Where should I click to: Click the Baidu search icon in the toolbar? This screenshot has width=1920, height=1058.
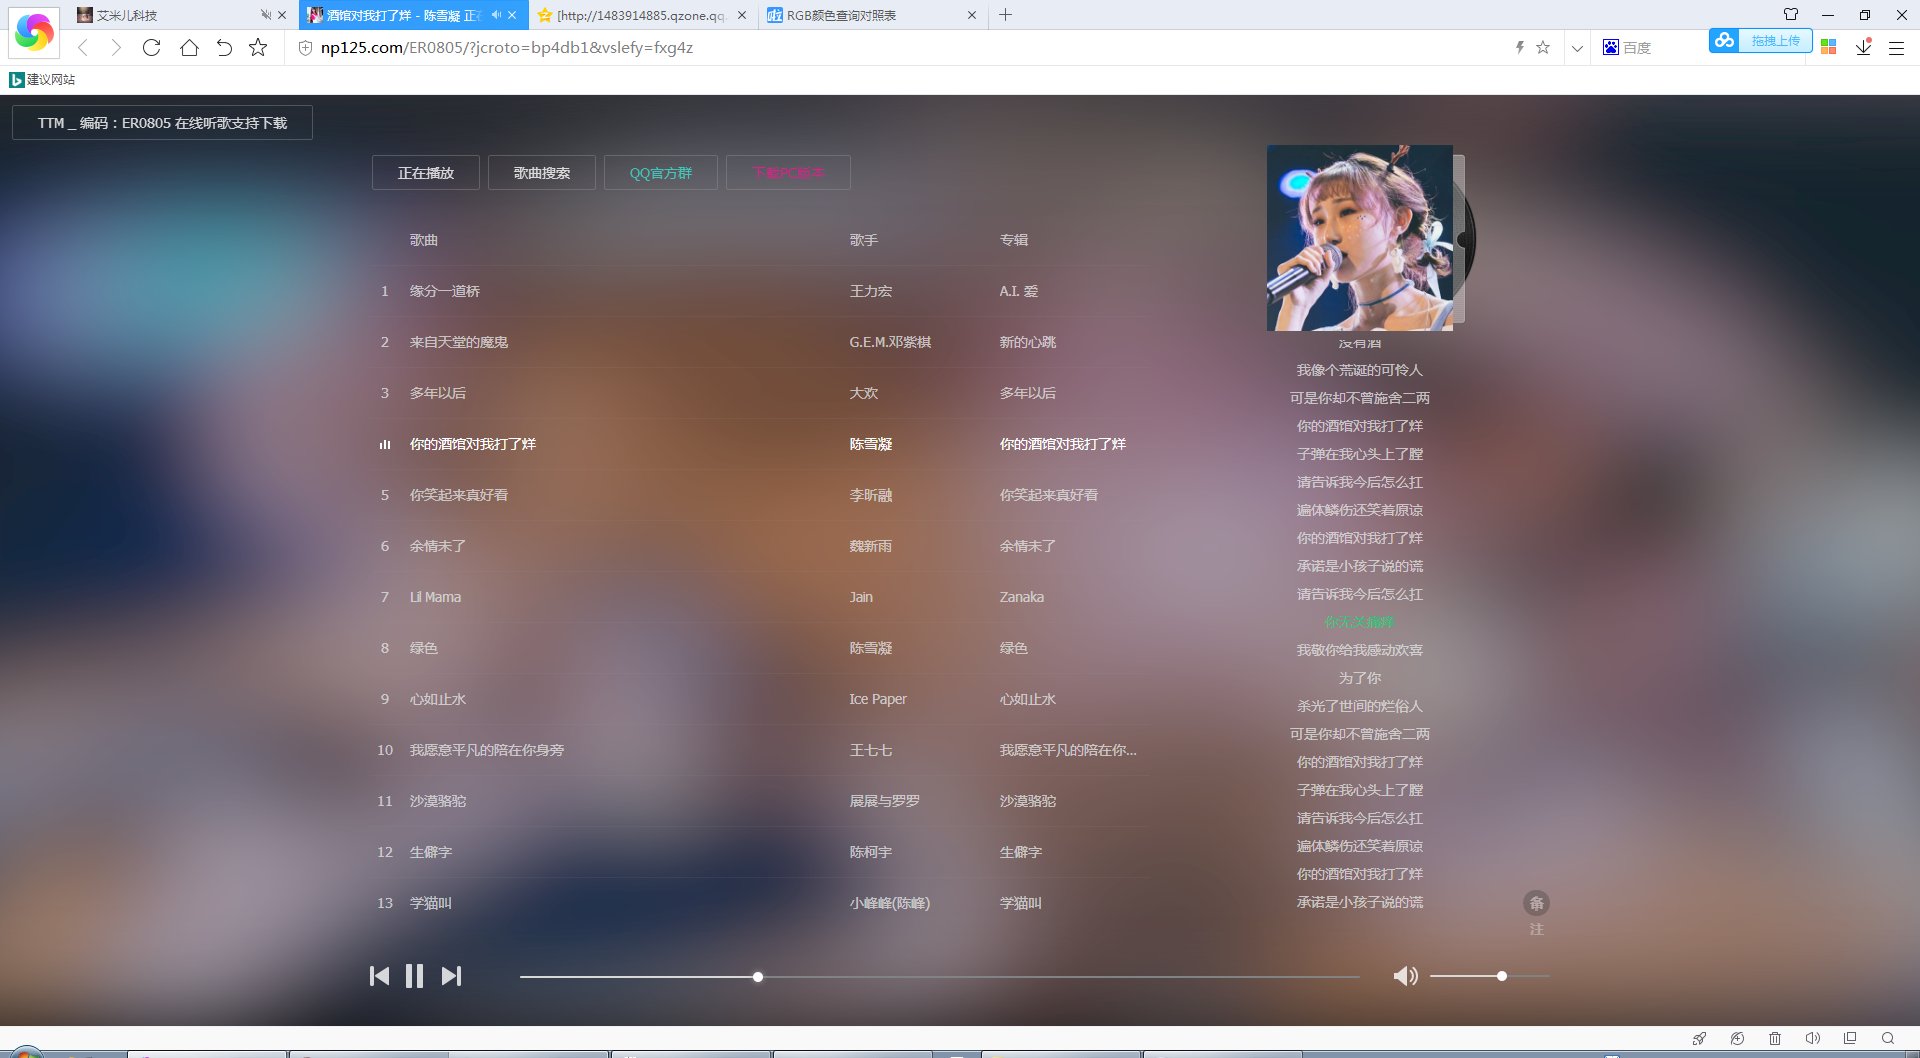coord(1610,47)
